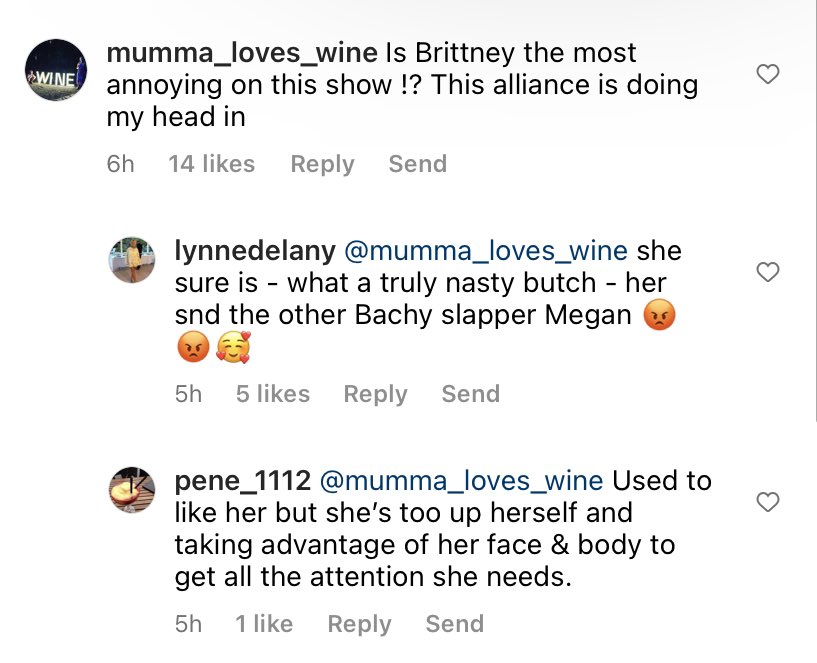817x663 pixels.
Task: Follow the @mumma_loves_wine mention in pene_1112's reply
Action: point(461,481)
